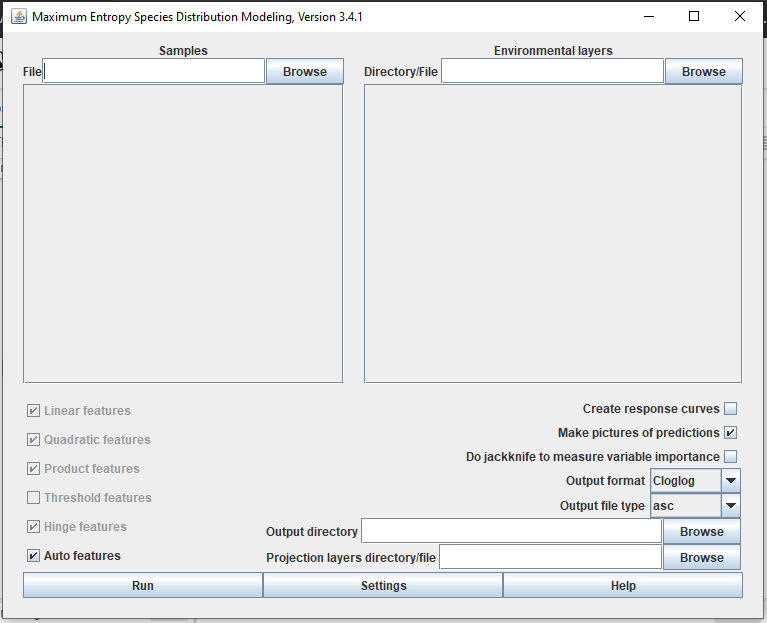
Task: Browse for Environmental layers directory
Action: pos(703,71)
